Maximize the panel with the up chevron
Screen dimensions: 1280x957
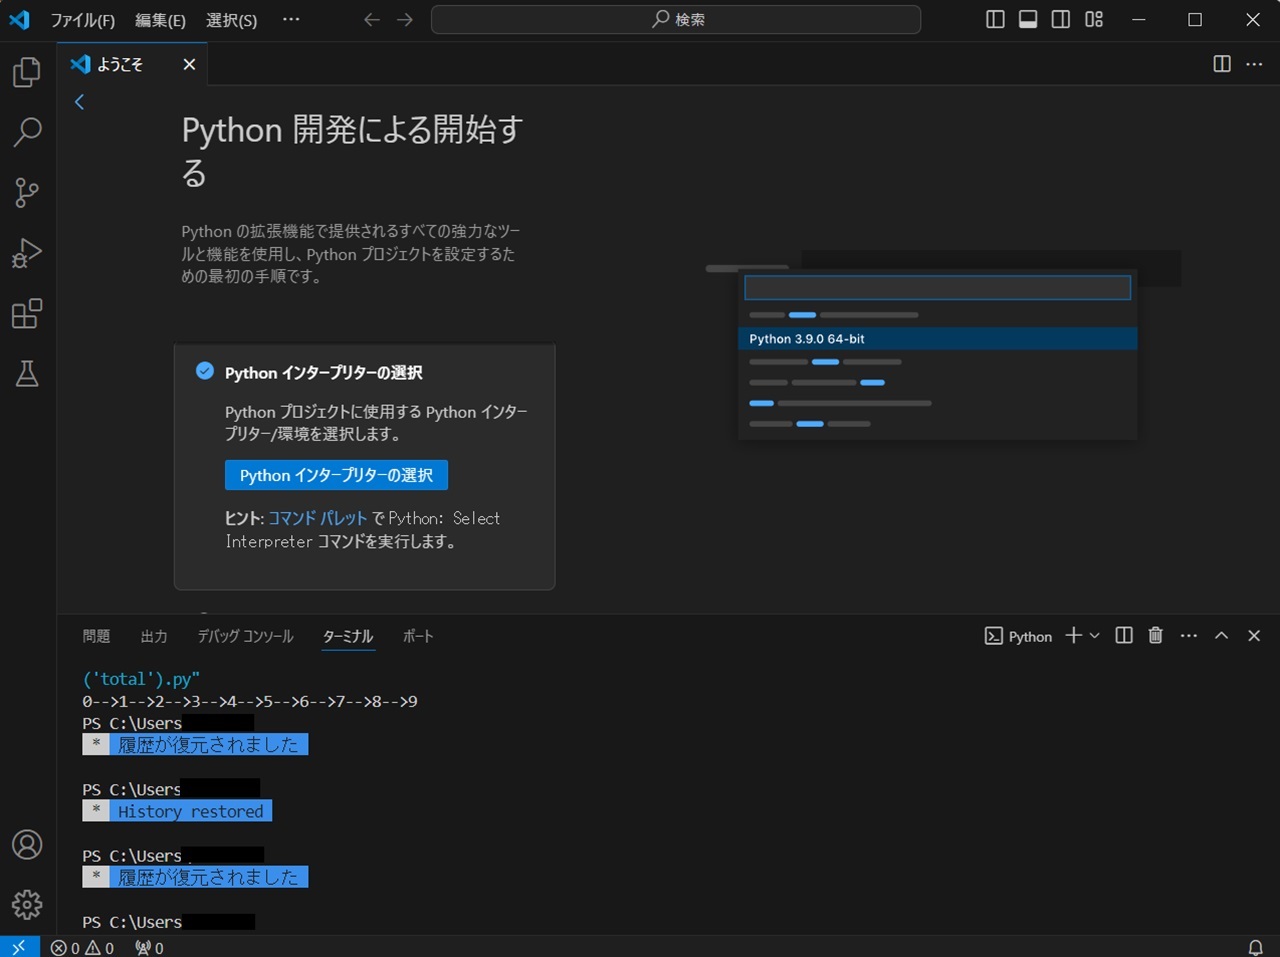(1221, 636)
